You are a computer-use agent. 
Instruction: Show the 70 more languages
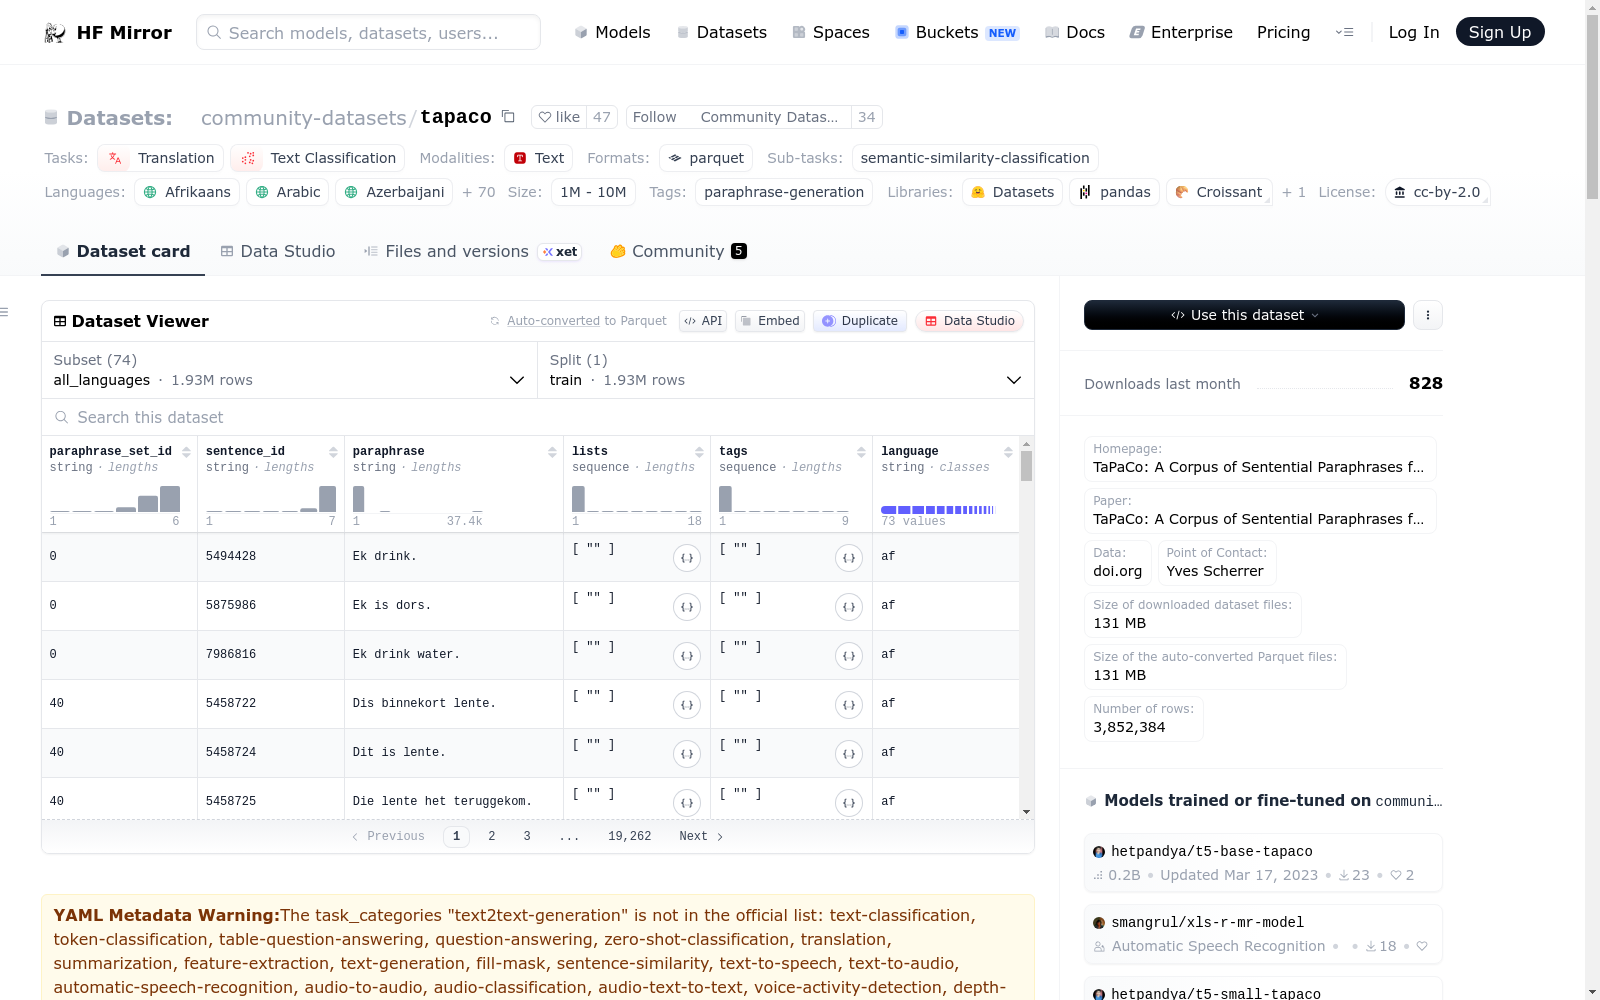click(479, 192)
